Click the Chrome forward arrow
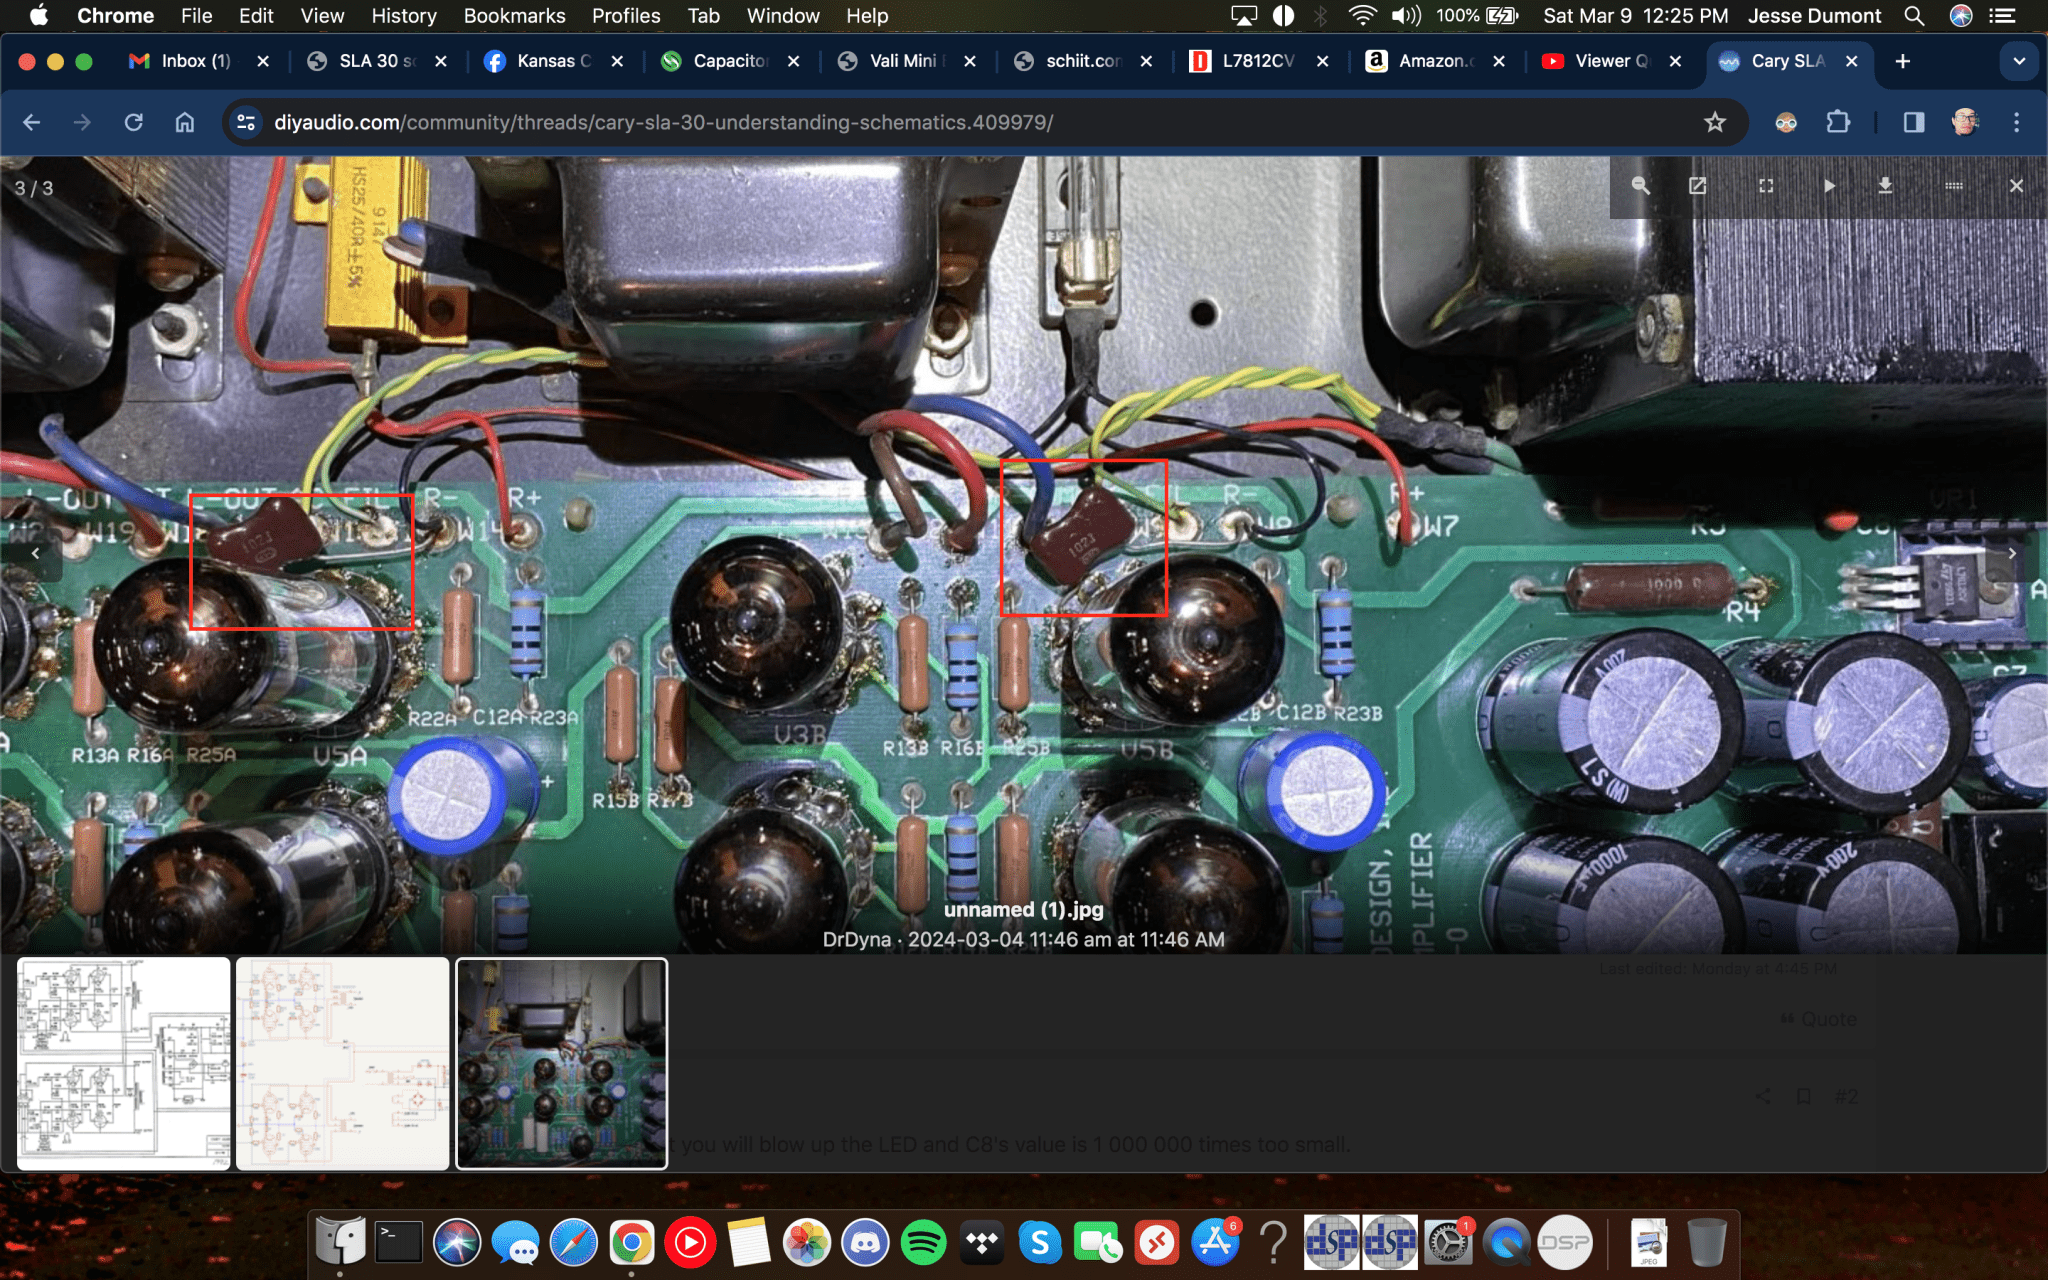This screenshot has height=1280, width=2048. pyautogui.click(x=82, y=122)
